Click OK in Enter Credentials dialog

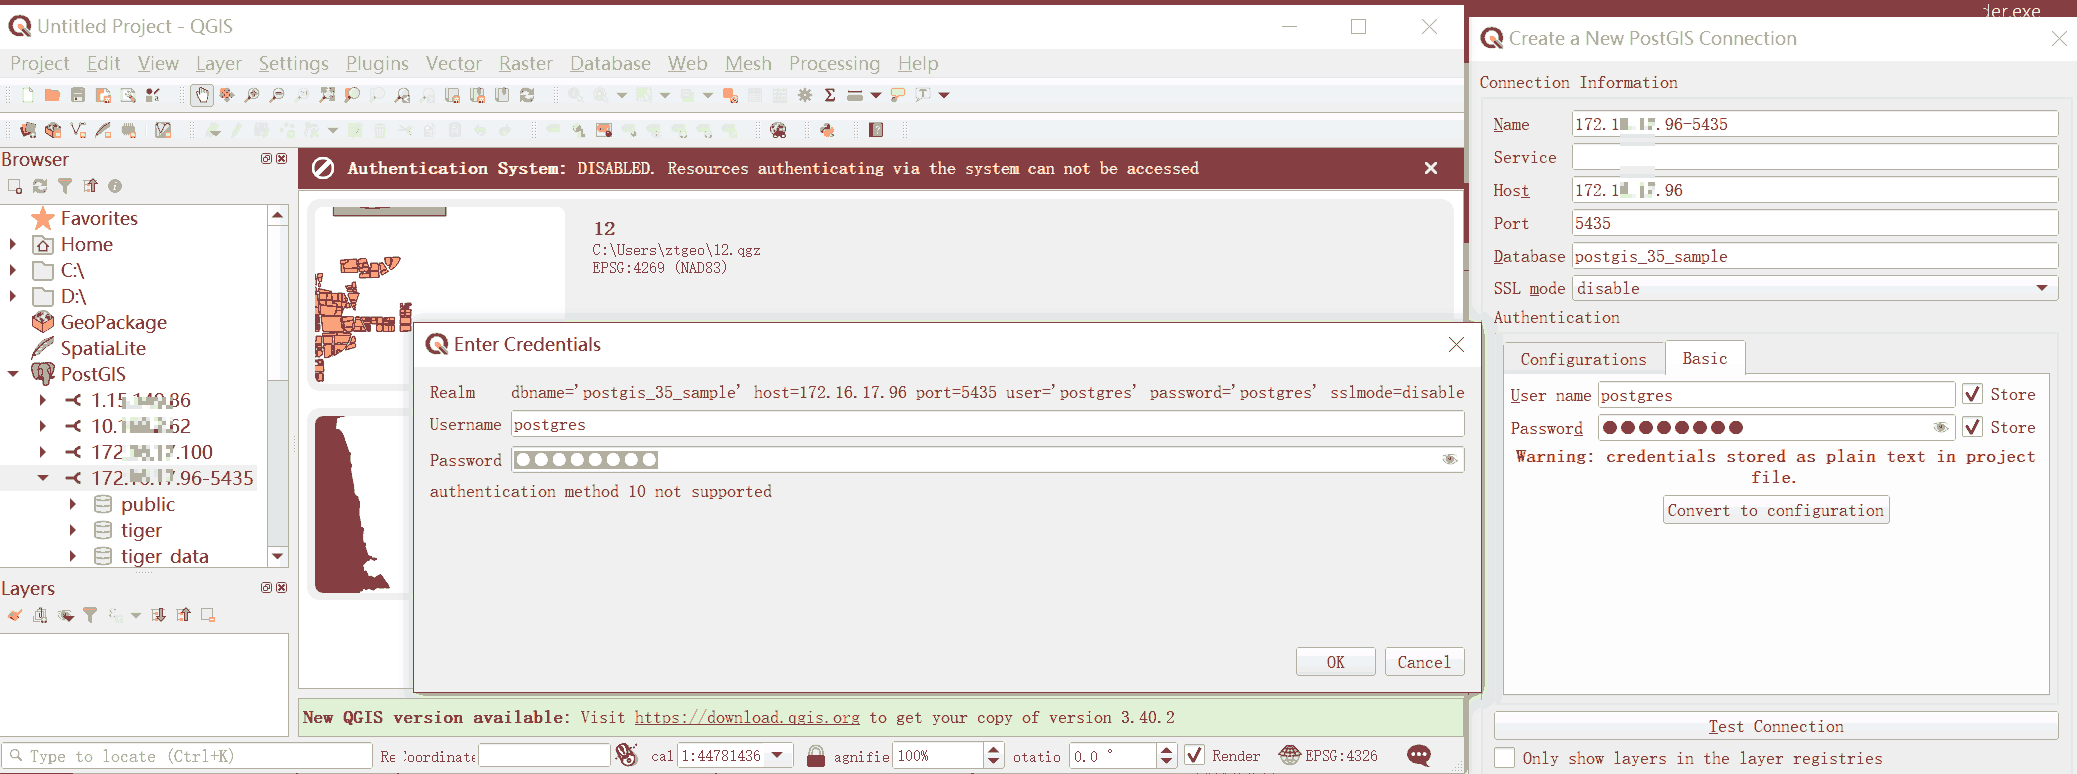click(1335, 662)
